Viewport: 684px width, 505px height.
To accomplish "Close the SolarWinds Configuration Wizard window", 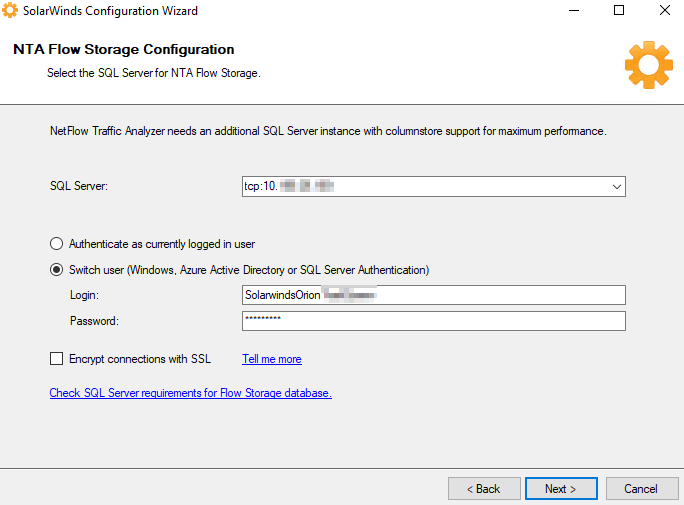I will (664, 11).
